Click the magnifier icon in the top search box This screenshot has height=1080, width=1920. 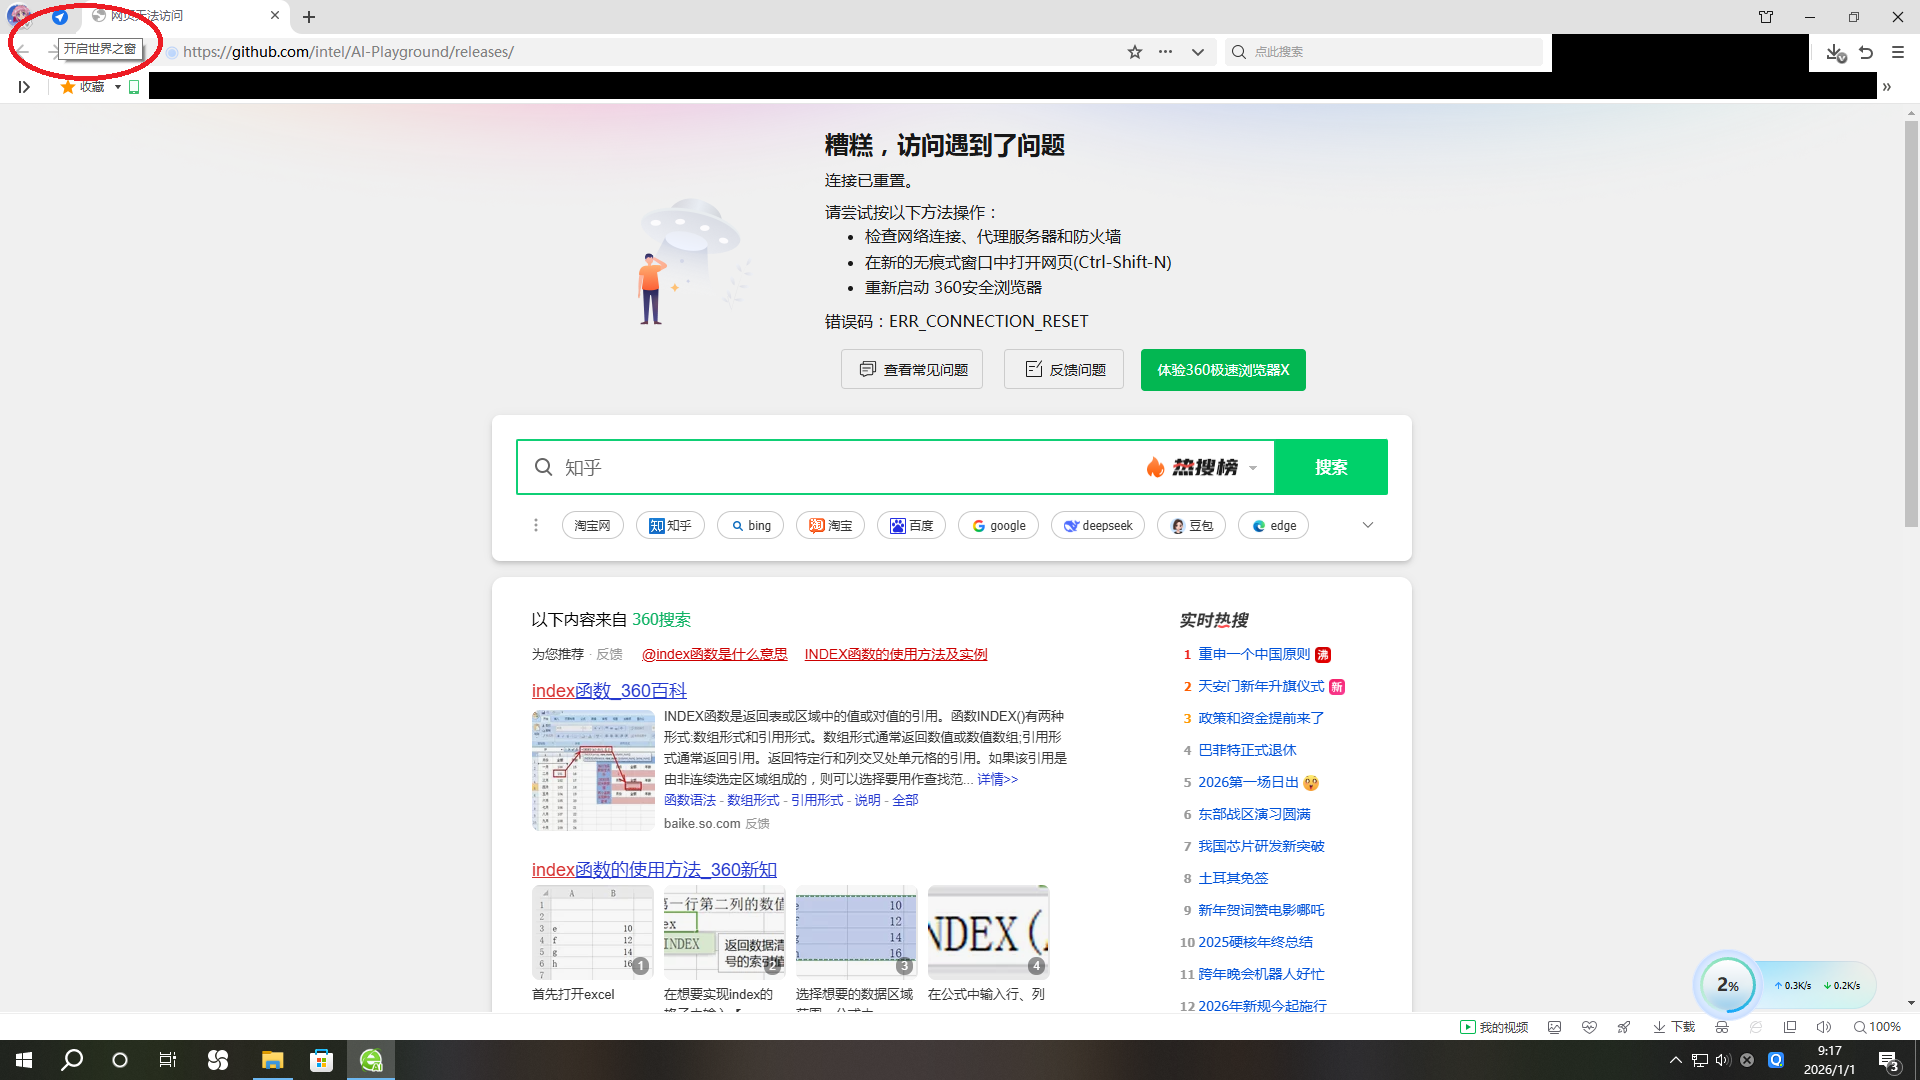click(1239, 52)
